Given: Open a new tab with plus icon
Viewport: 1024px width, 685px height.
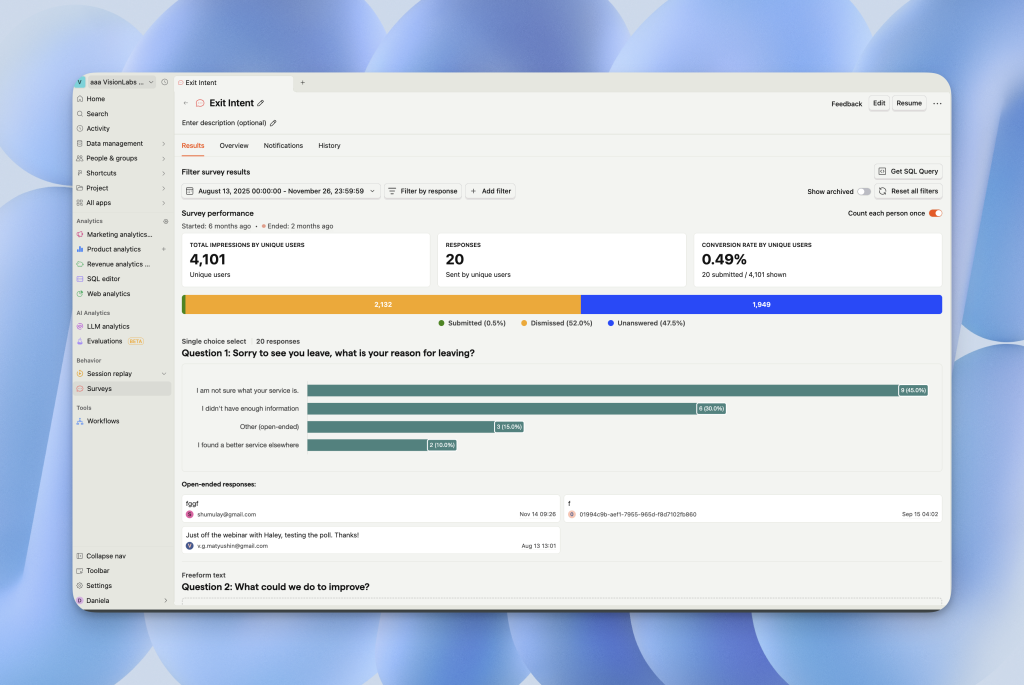Looking at the screenshot, I should point(303,82).
